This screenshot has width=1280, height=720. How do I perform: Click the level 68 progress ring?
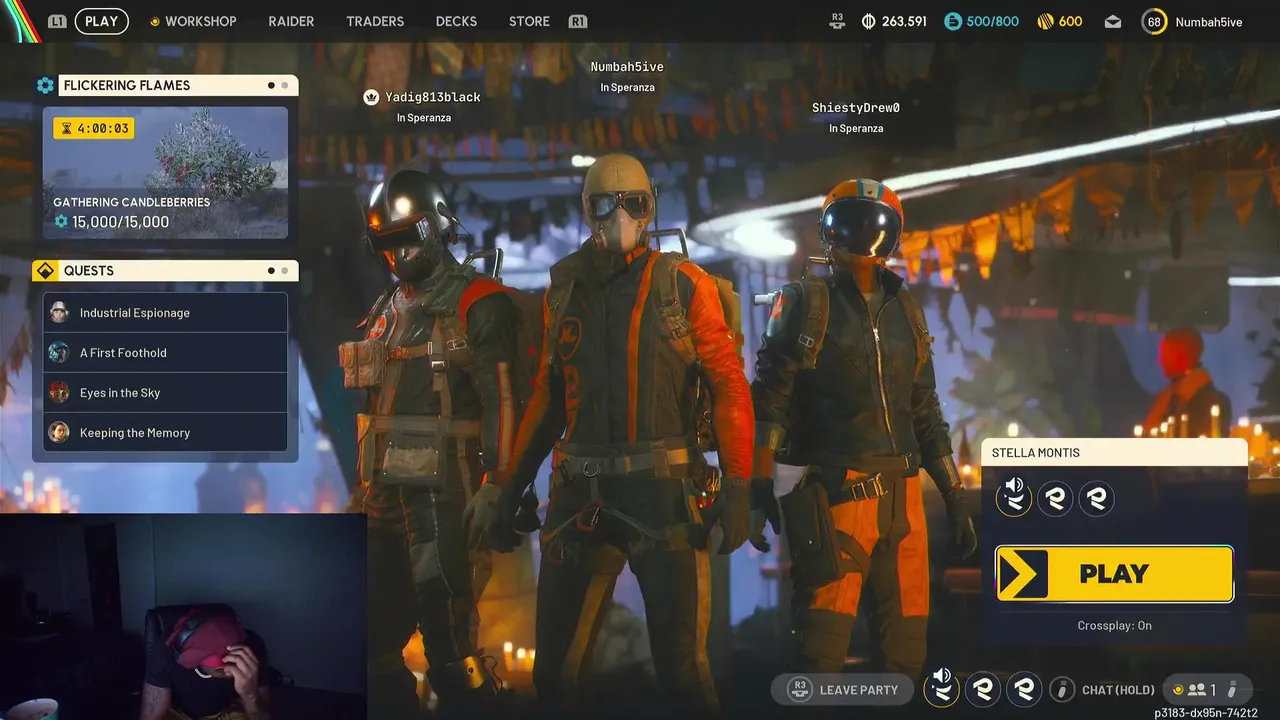[x=1154, y=21]
